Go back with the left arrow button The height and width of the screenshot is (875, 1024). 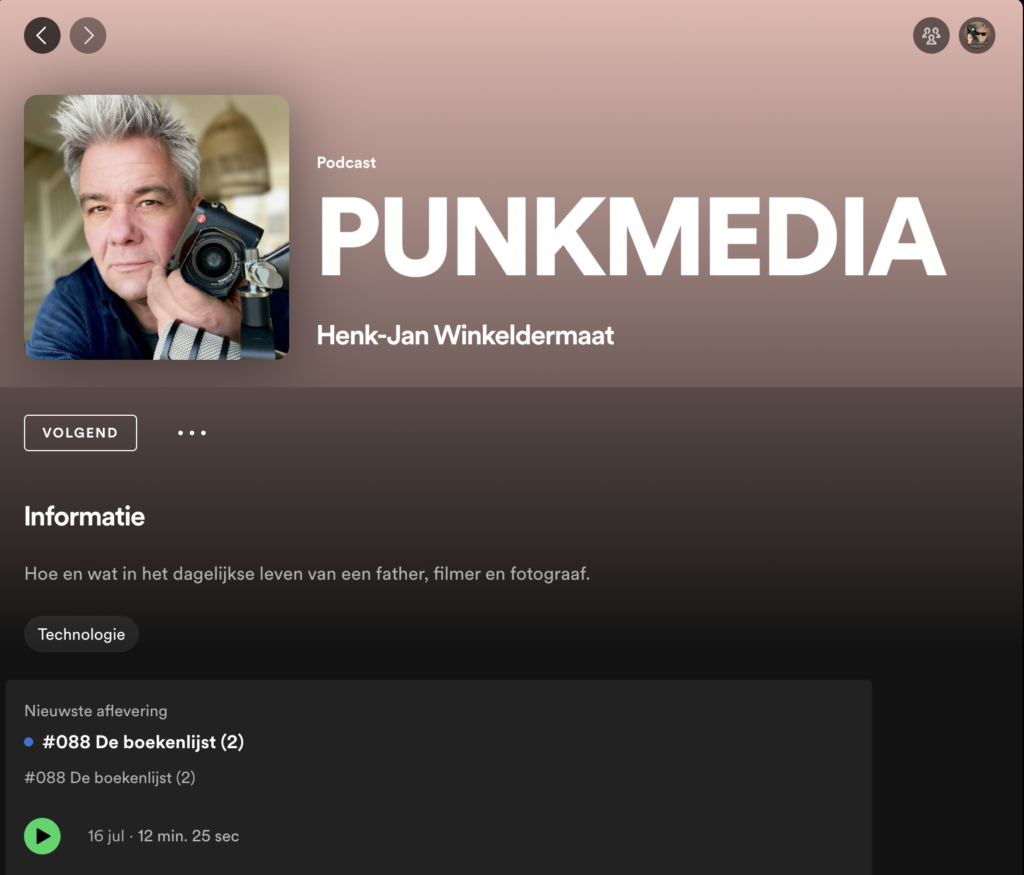pyautogui.click(x=42, y=35)
